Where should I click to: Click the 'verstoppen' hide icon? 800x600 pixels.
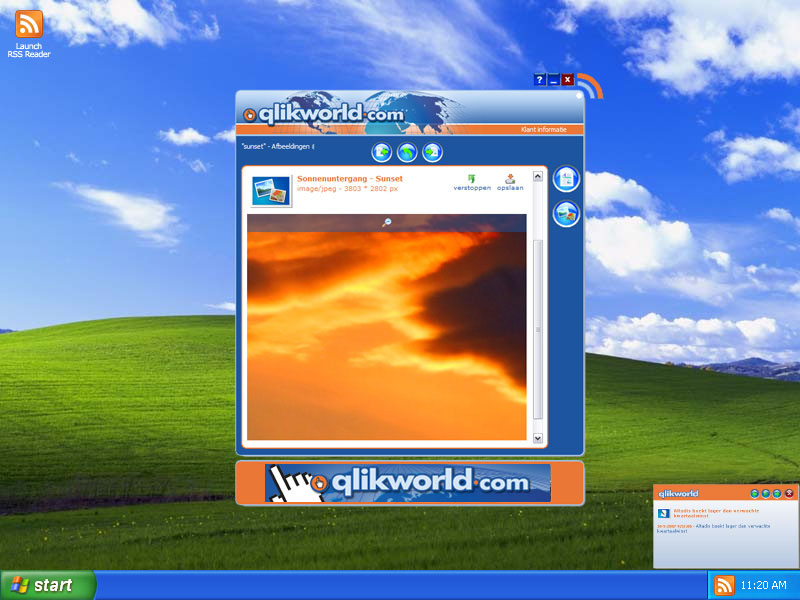(471, 179)
